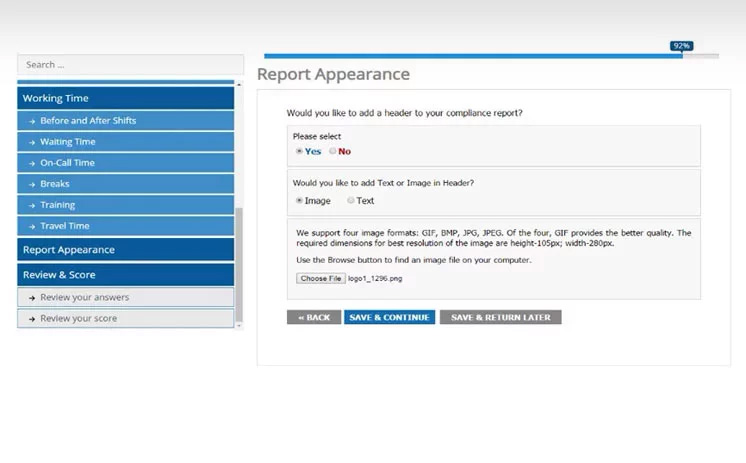
Task: Click the arrow icon beside On-Call Time
Action: click(32, 163)
